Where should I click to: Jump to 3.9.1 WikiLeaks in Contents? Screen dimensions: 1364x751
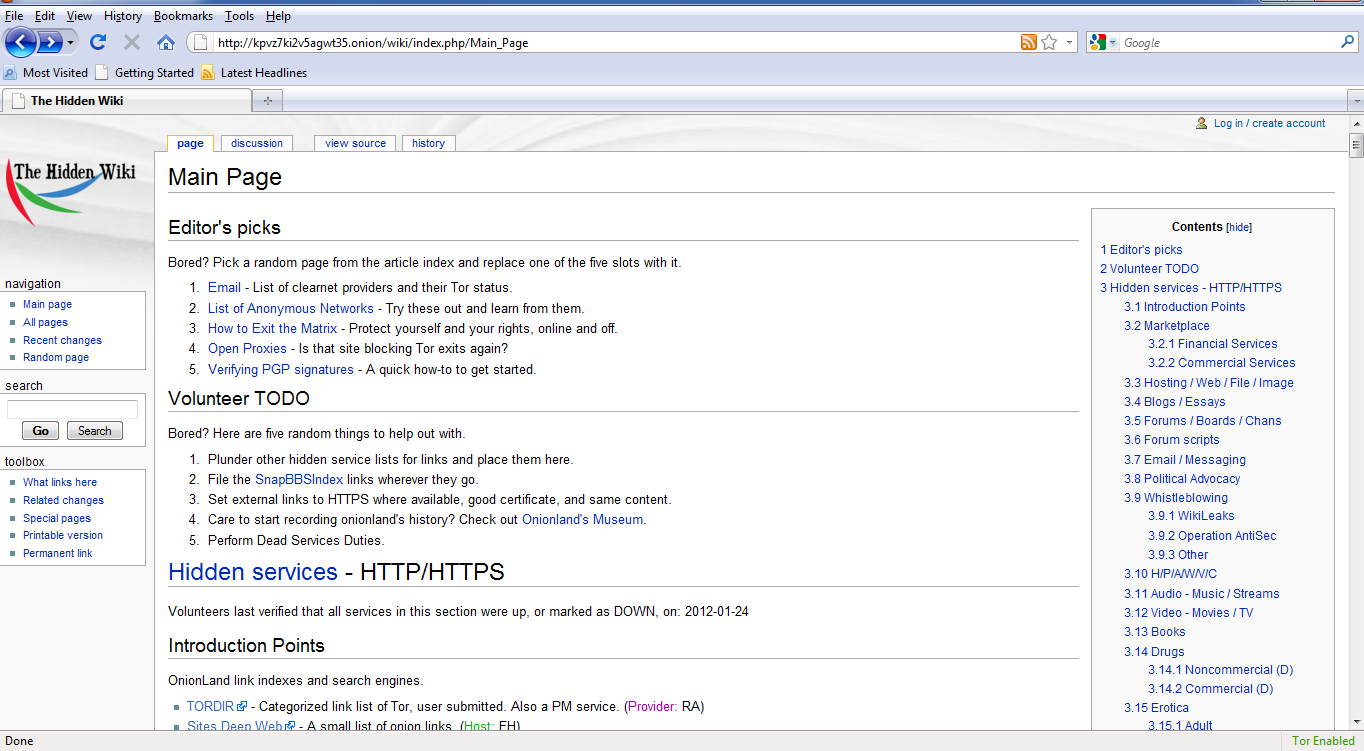click(x=1191, y=516)
